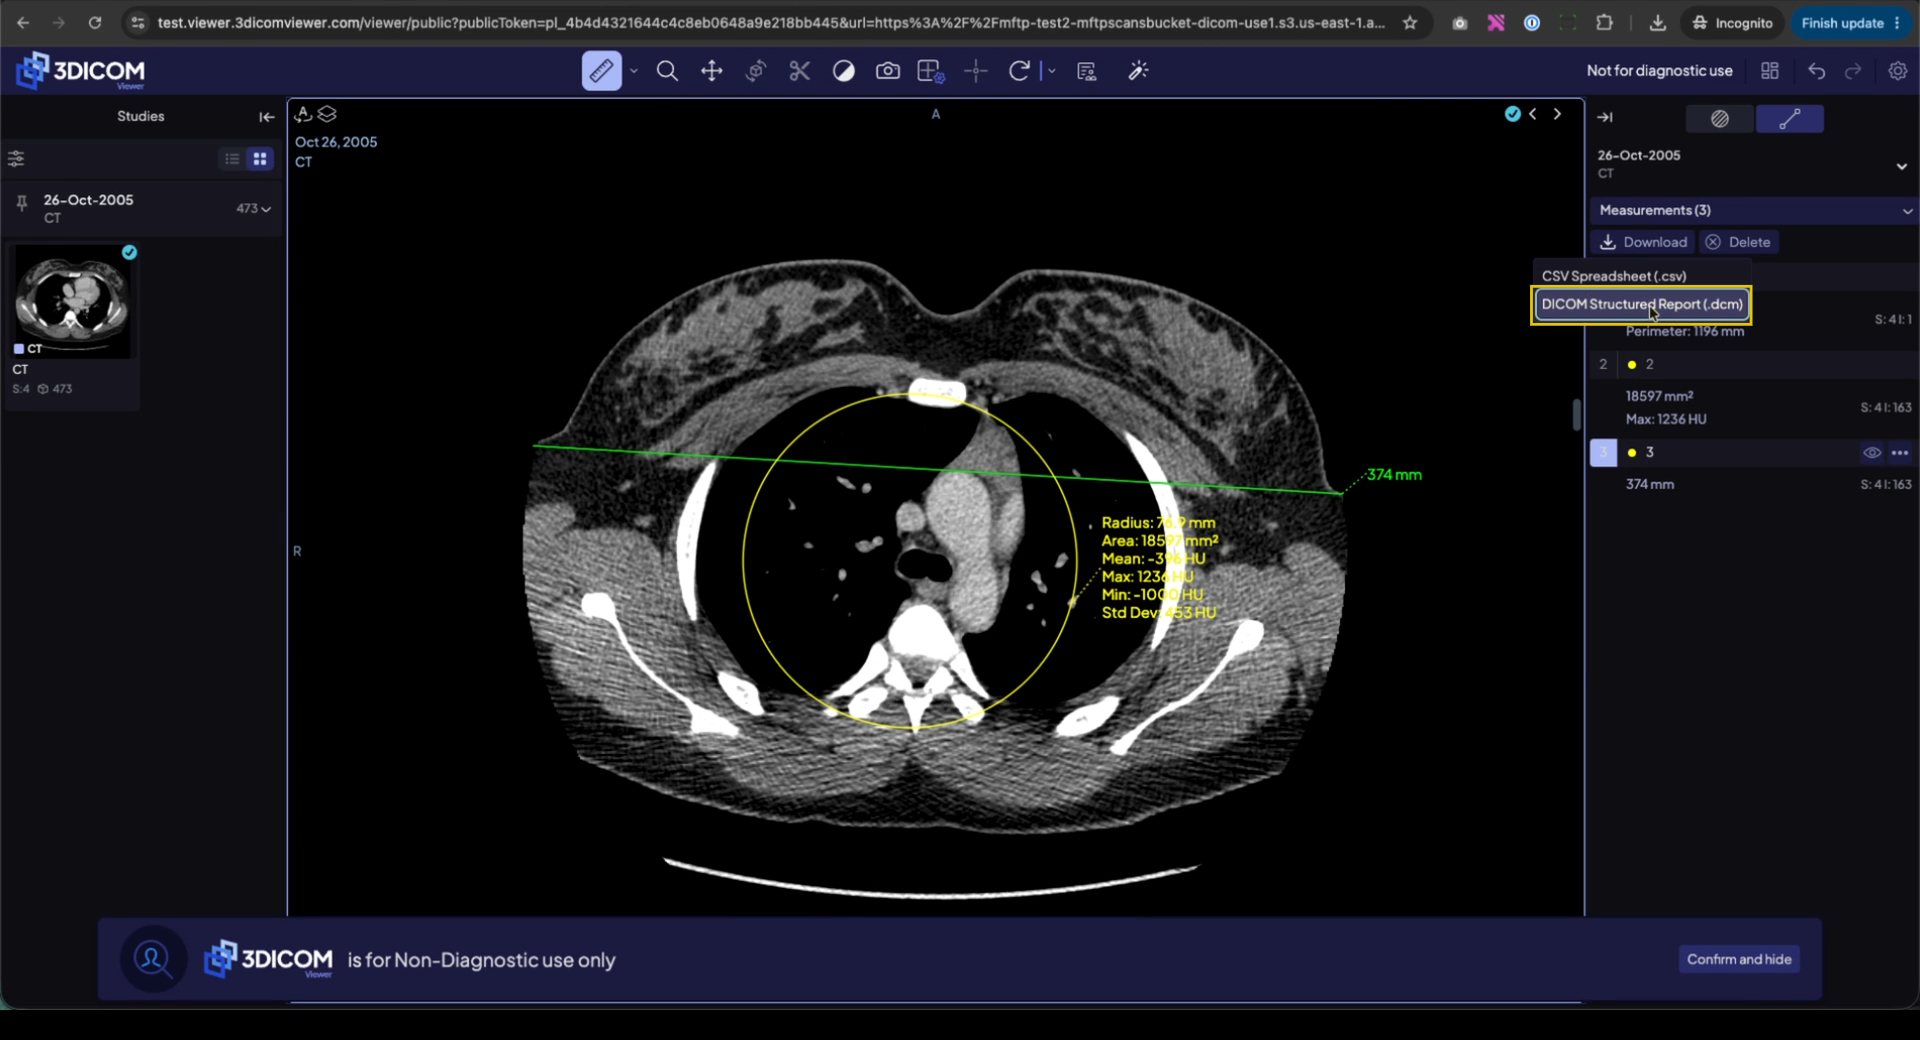Switch to the measurements line tab

[x=1790, y=119]
